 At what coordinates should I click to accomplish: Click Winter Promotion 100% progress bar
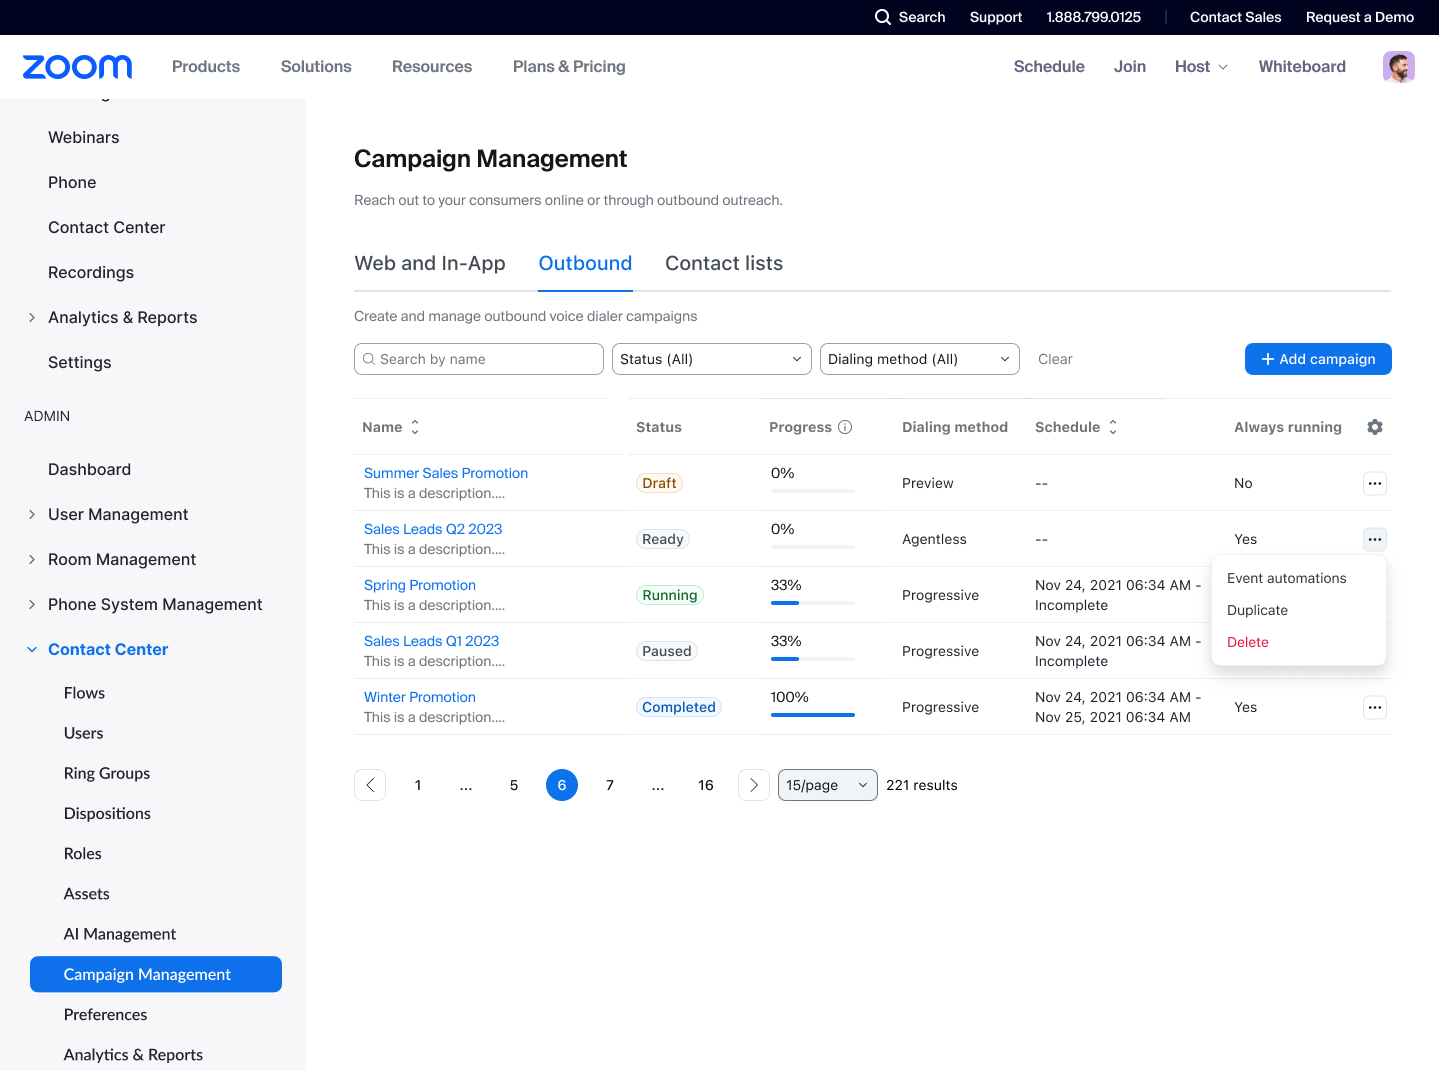pos(813,715)
